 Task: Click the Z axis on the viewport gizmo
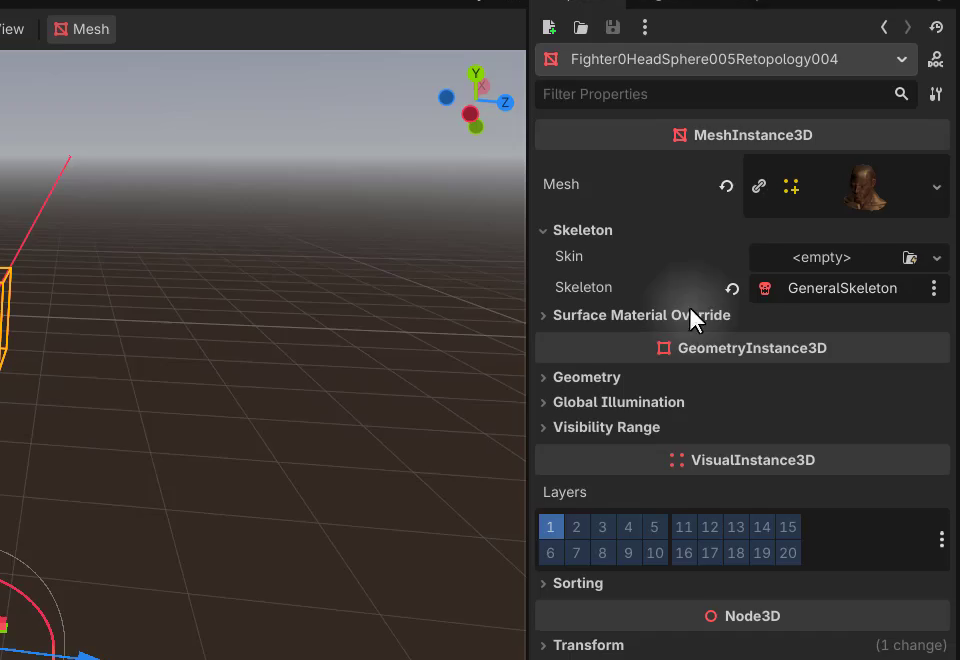[x=505, y=102]
